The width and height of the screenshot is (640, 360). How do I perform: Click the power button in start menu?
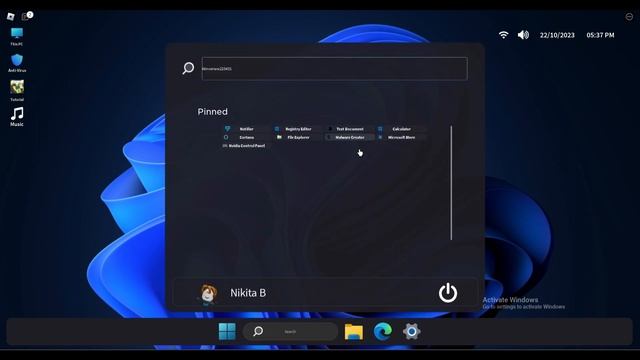(448, 293)
